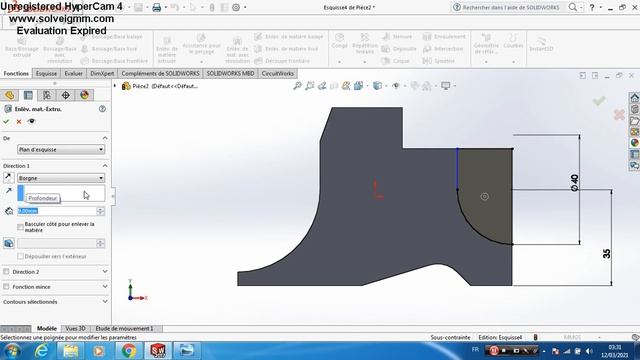Open the Etude de mouvement 1 tab
The image size is (640, 360).
pyautogui.click(x=124, y=328)
